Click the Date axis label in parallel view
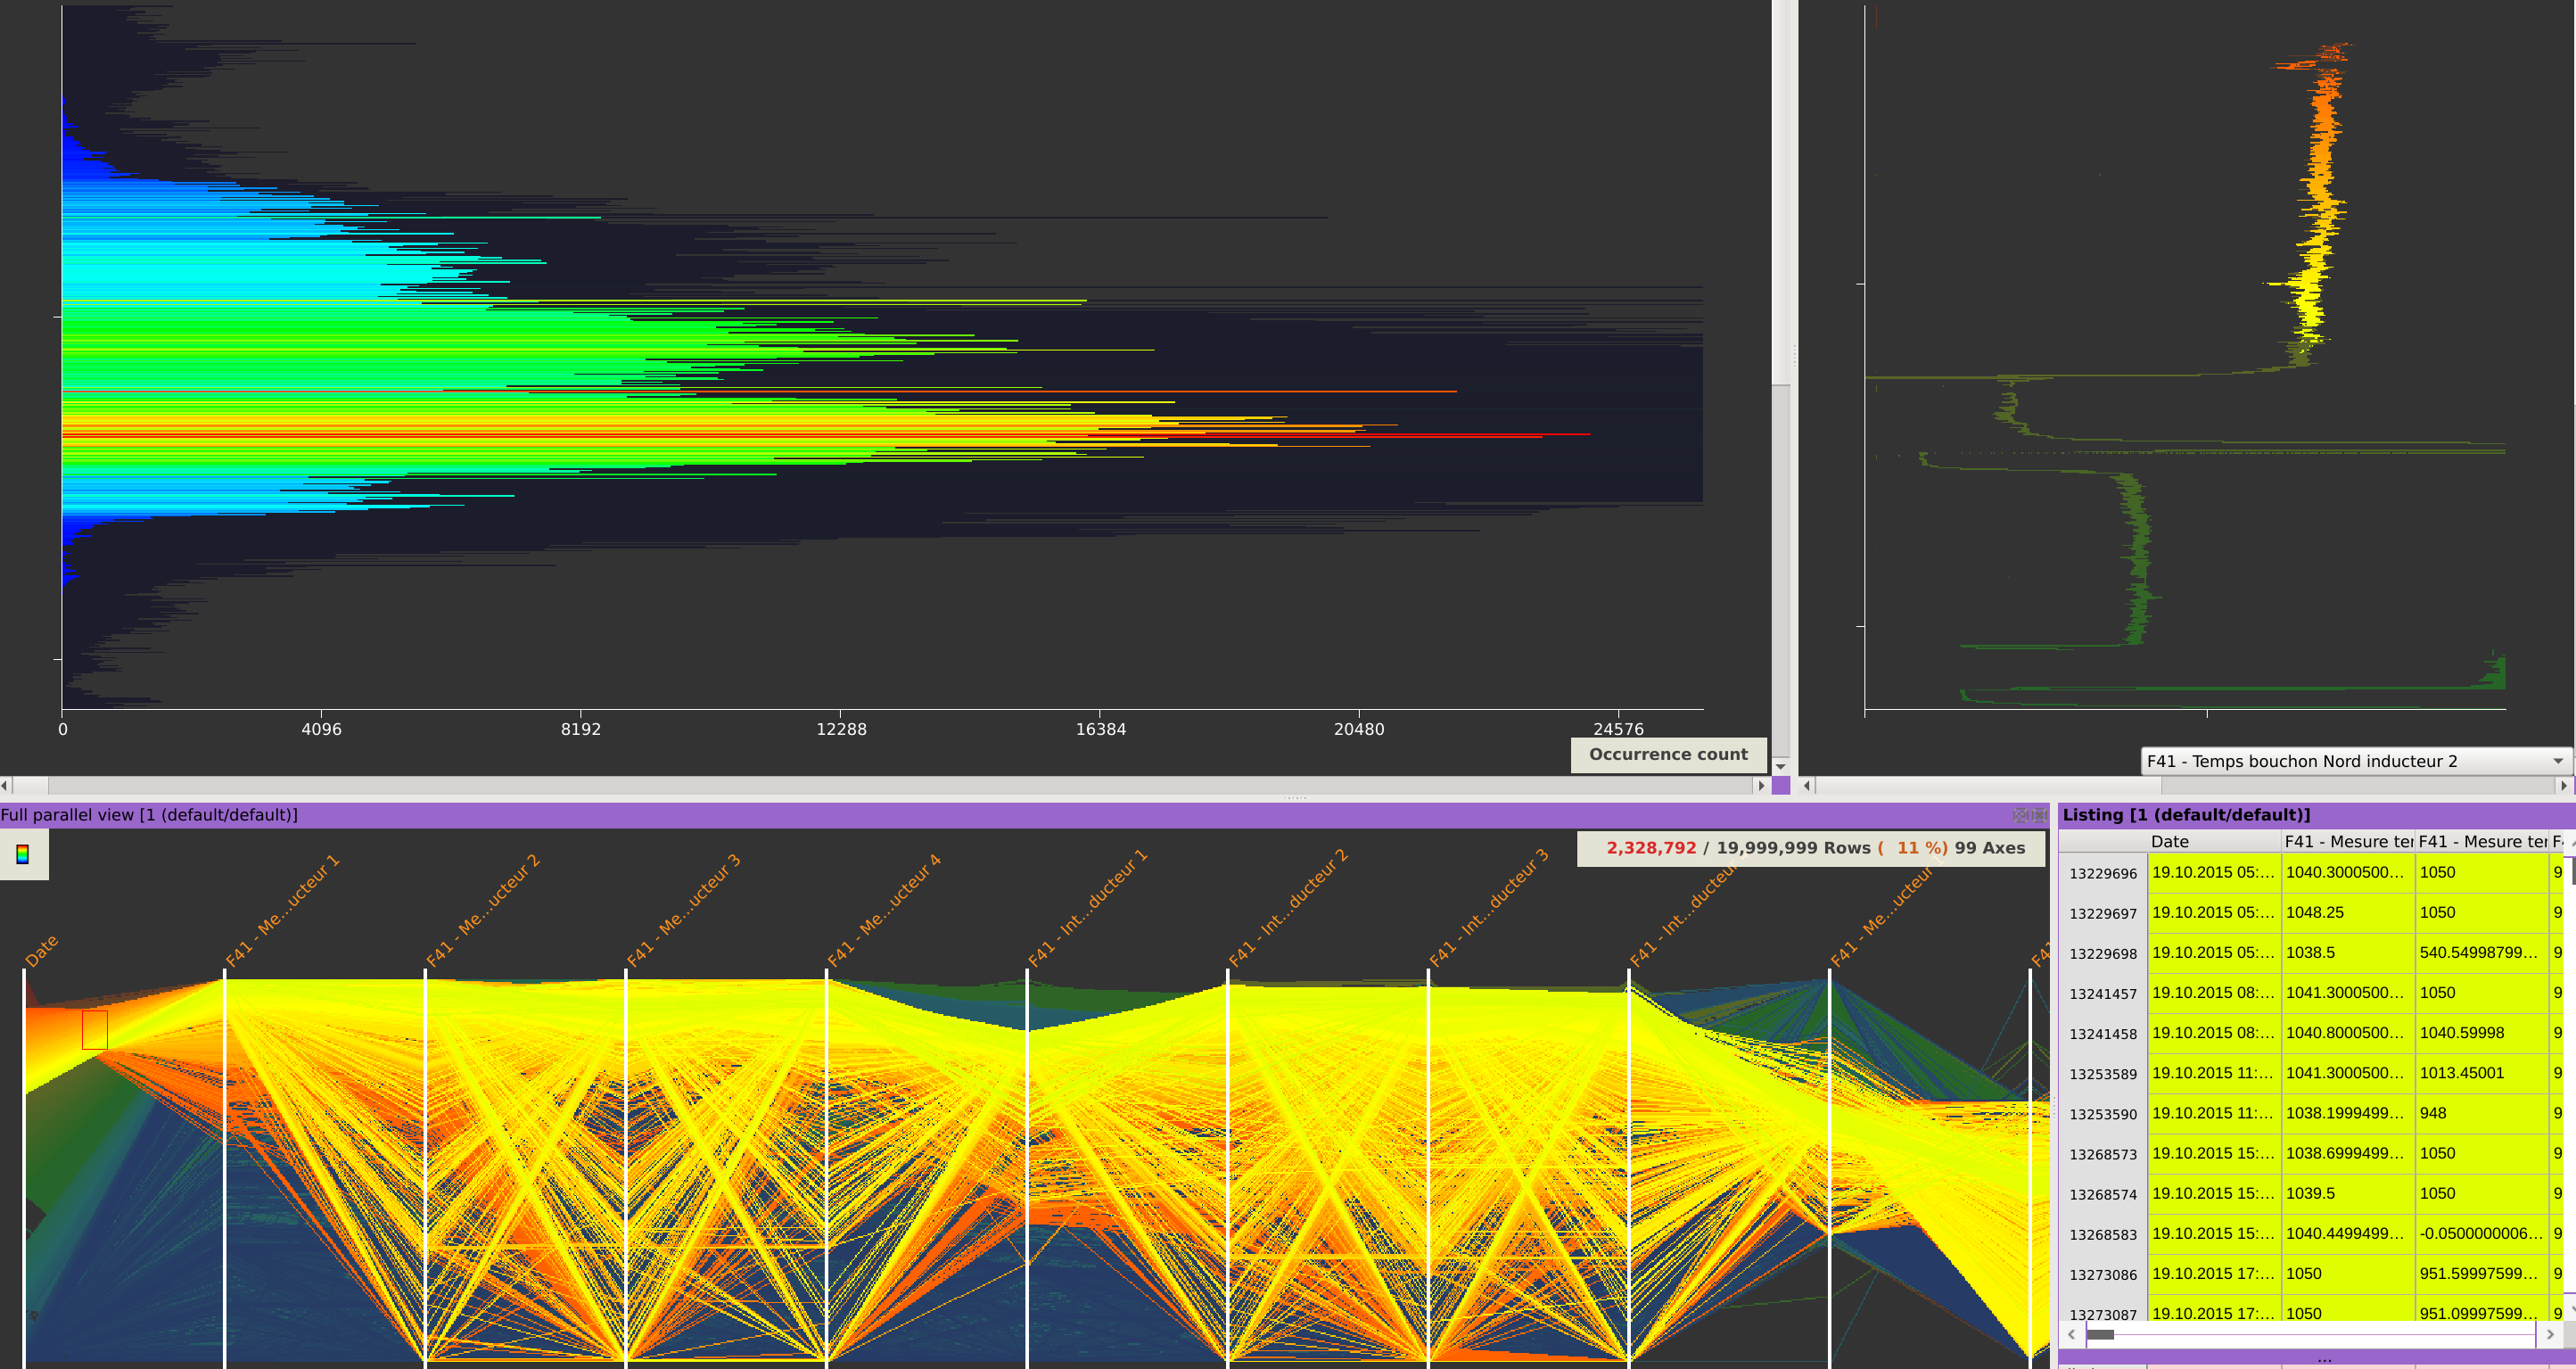Viewport: 2576px width, 1369px height. (42, 950)
